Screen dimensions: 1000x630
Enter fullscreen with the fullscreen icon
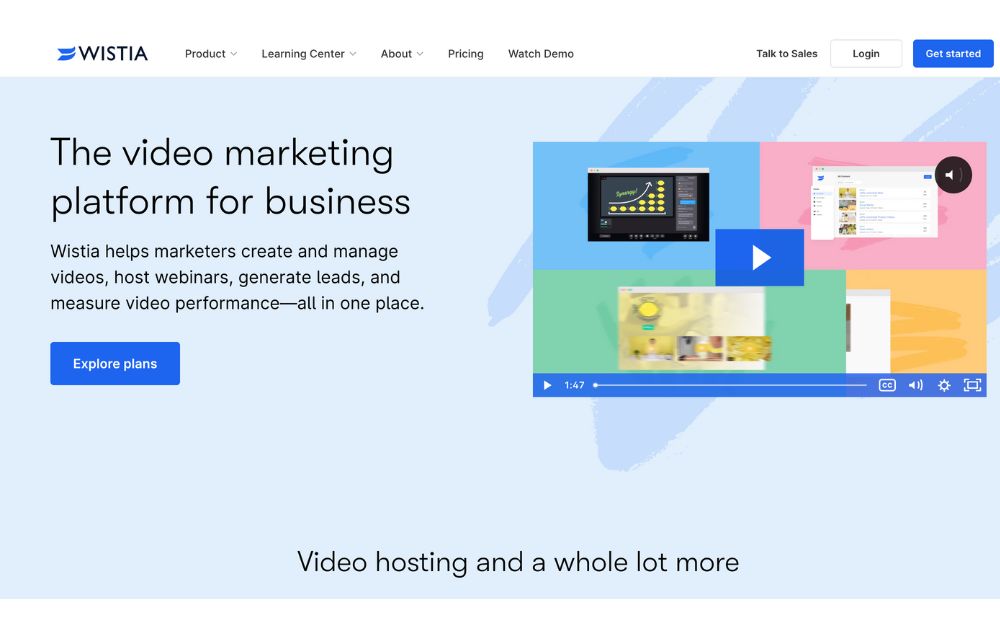972,385
